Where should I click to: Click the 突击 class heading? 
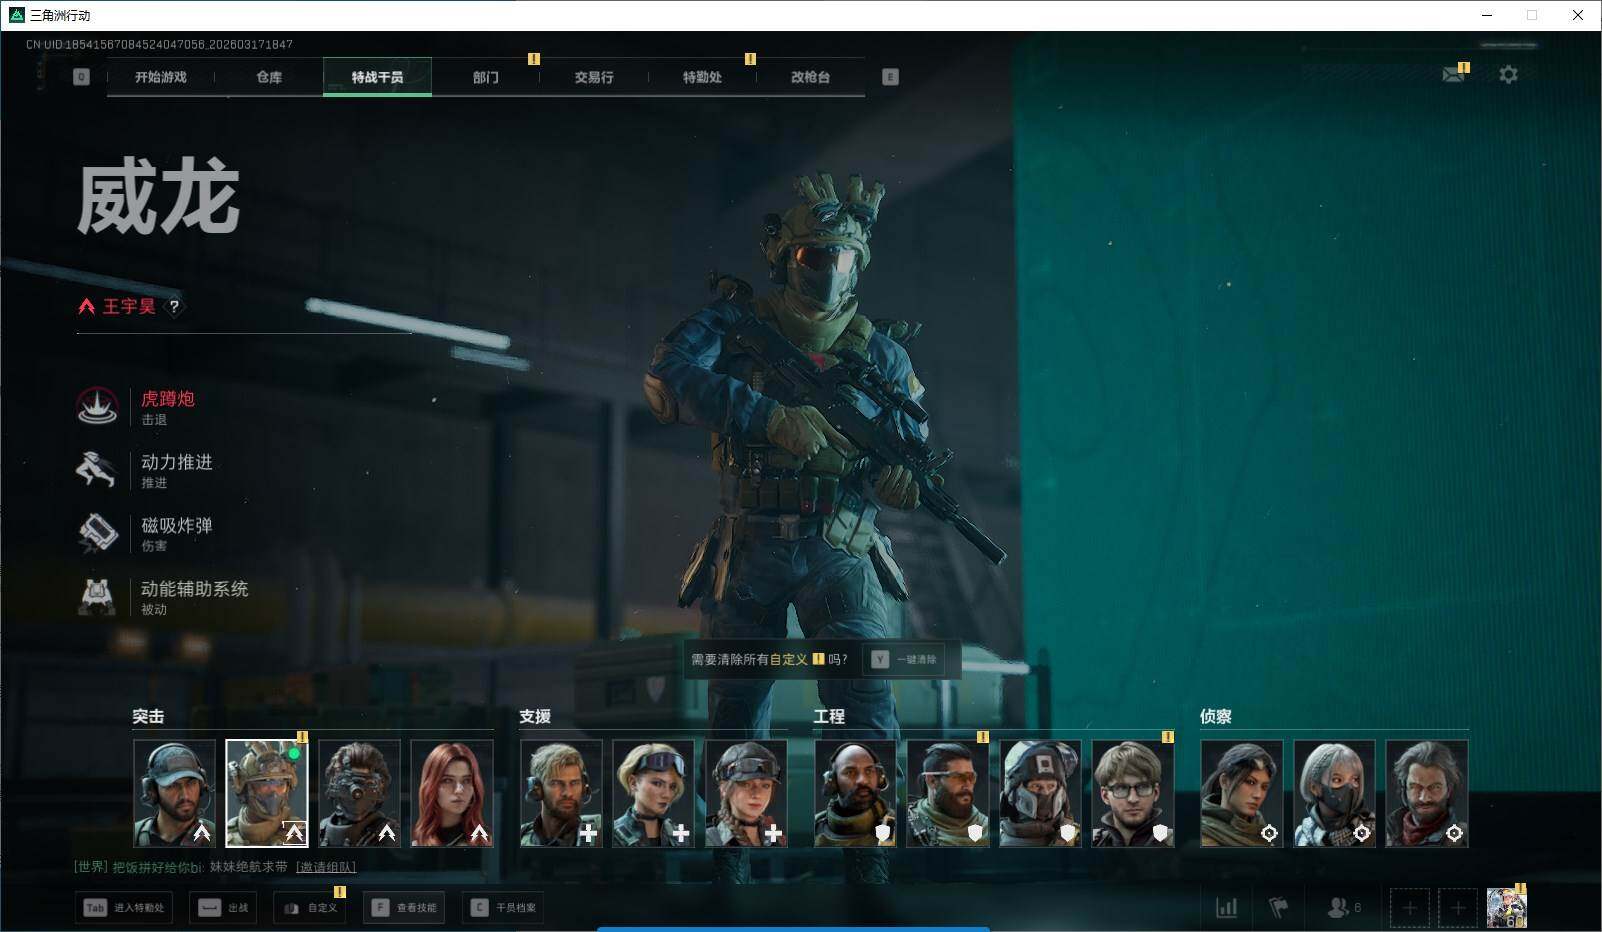[148, 716]
